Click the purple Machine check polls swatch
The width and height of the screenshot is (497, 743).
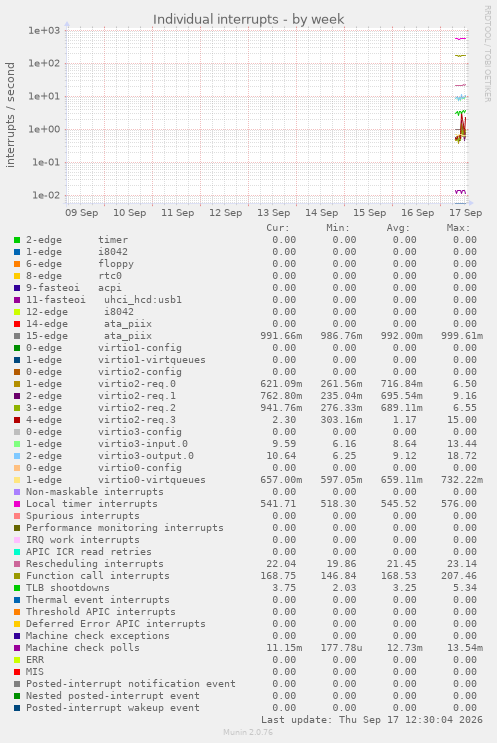(x=17, y=648)
